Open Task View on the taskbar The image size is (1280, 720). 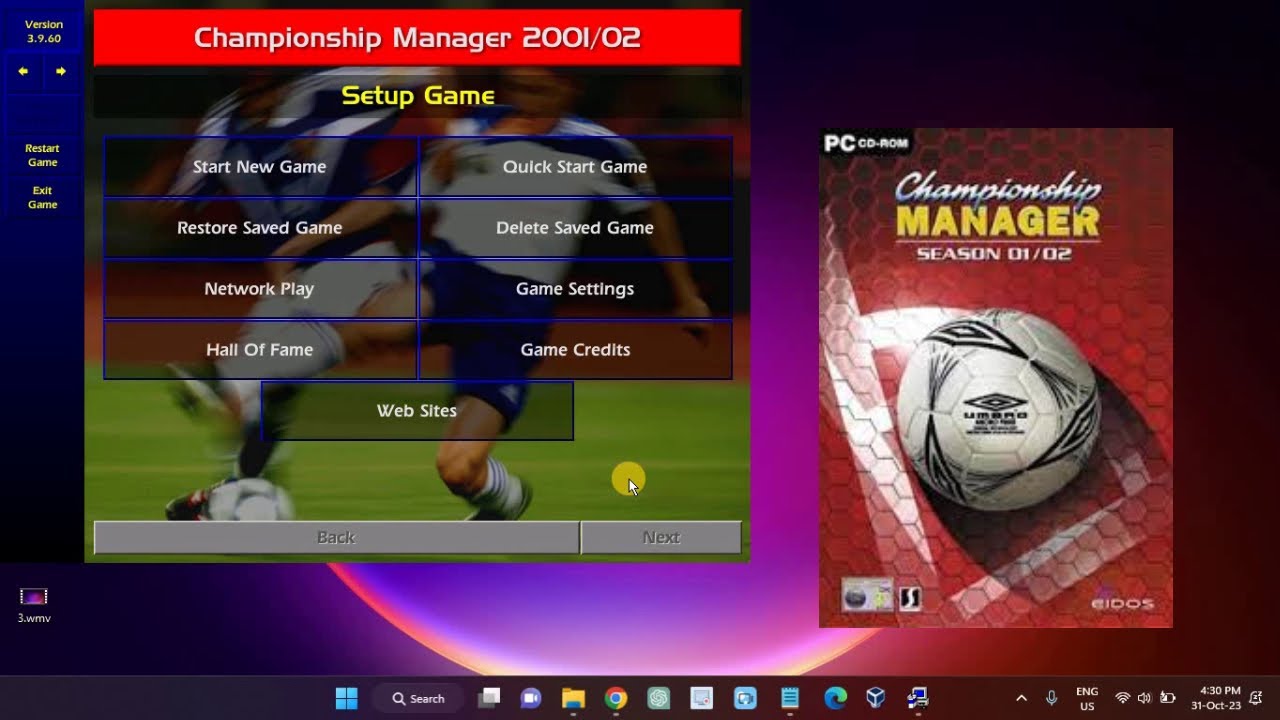[488, 698]
